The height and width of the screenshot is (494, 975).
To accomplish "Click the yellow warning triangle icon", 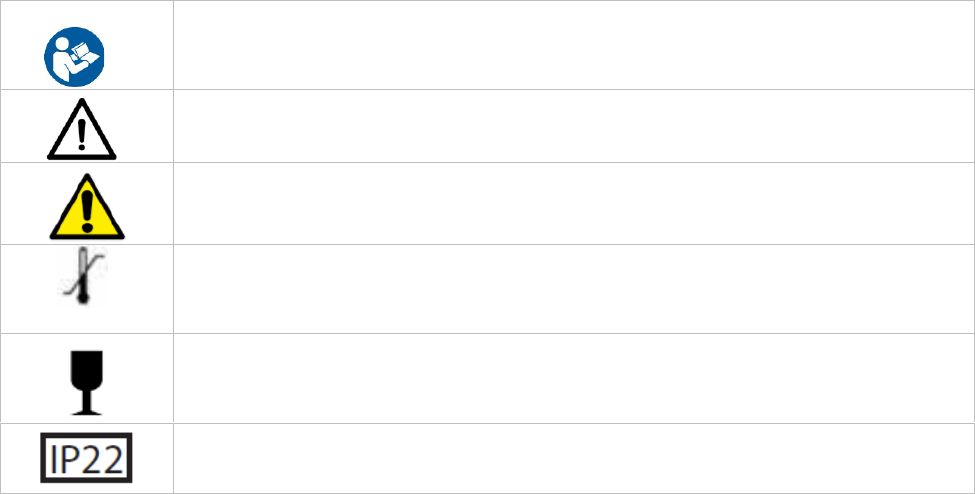I will [x=87, y=207].
